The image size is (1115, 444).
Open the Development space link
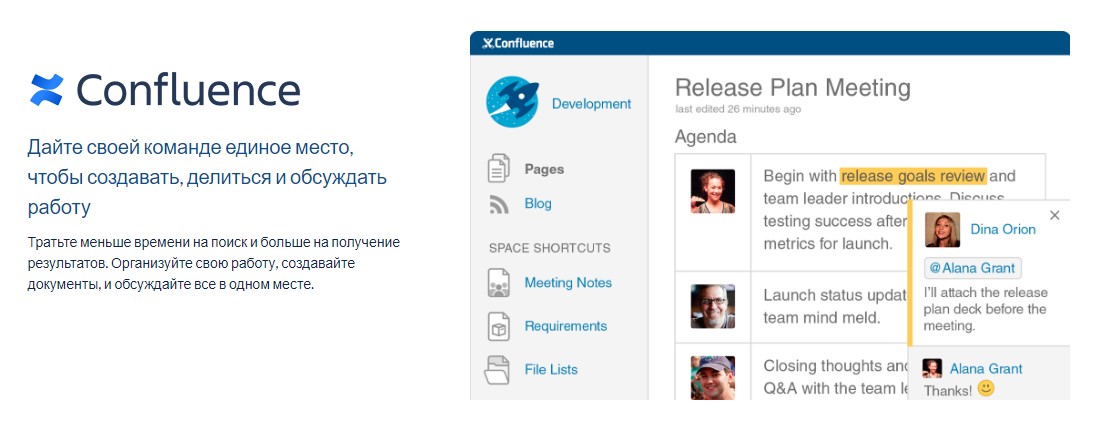point(591,103)
